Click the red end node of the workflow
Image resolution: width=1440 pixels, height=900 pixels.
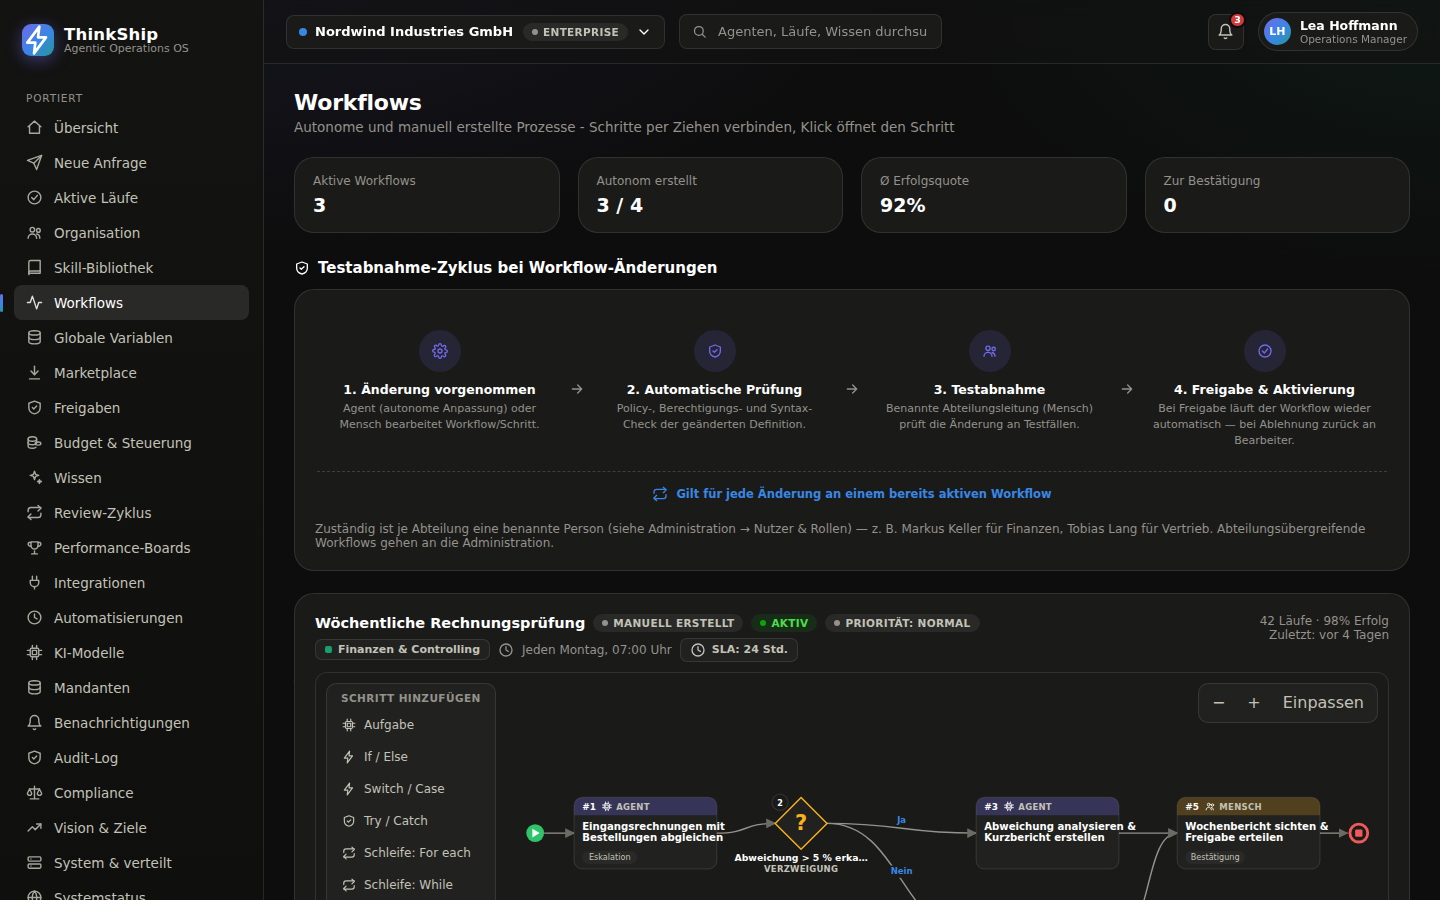[1359, 833]
